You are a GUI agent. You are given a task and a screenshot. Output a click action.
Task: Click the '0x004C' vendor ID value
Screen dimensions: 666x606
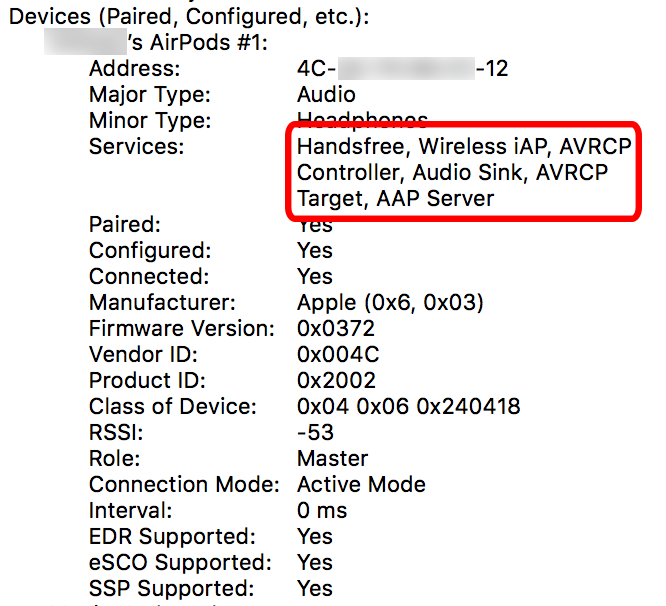click(x=338, y=354)
